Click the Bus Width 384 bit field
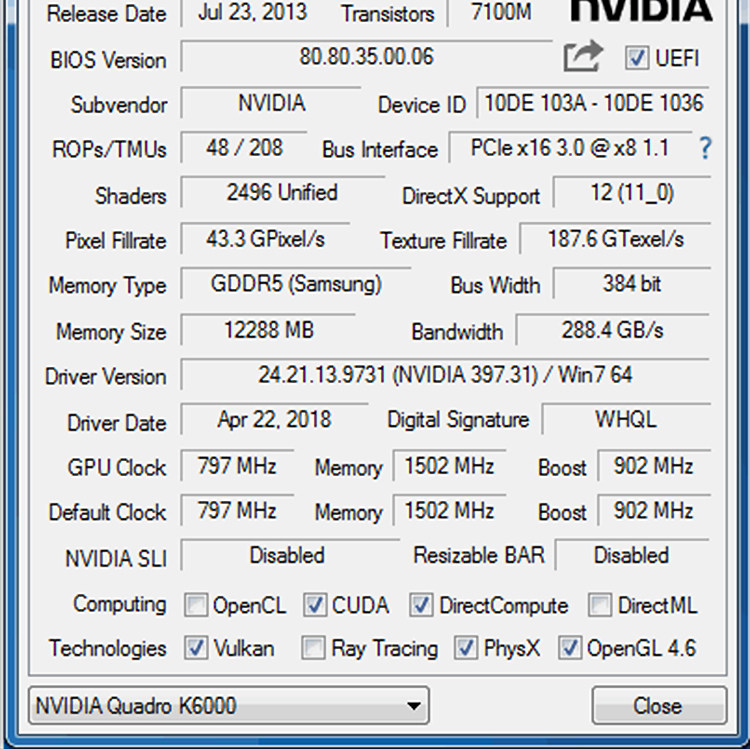This screenshot has width=750, height=749. (632, 284)
